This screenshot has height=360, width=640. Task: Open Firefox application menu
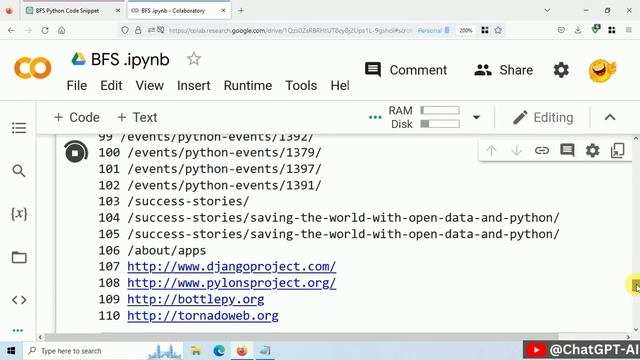[629, 30]
